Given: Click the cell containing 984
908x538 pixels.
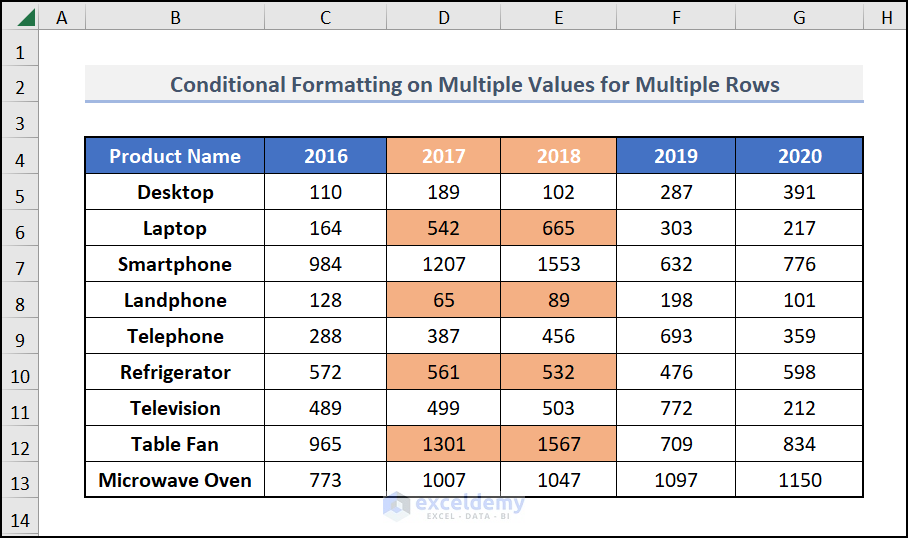Looking at the screenshot, I should click(x=325, y=264).
